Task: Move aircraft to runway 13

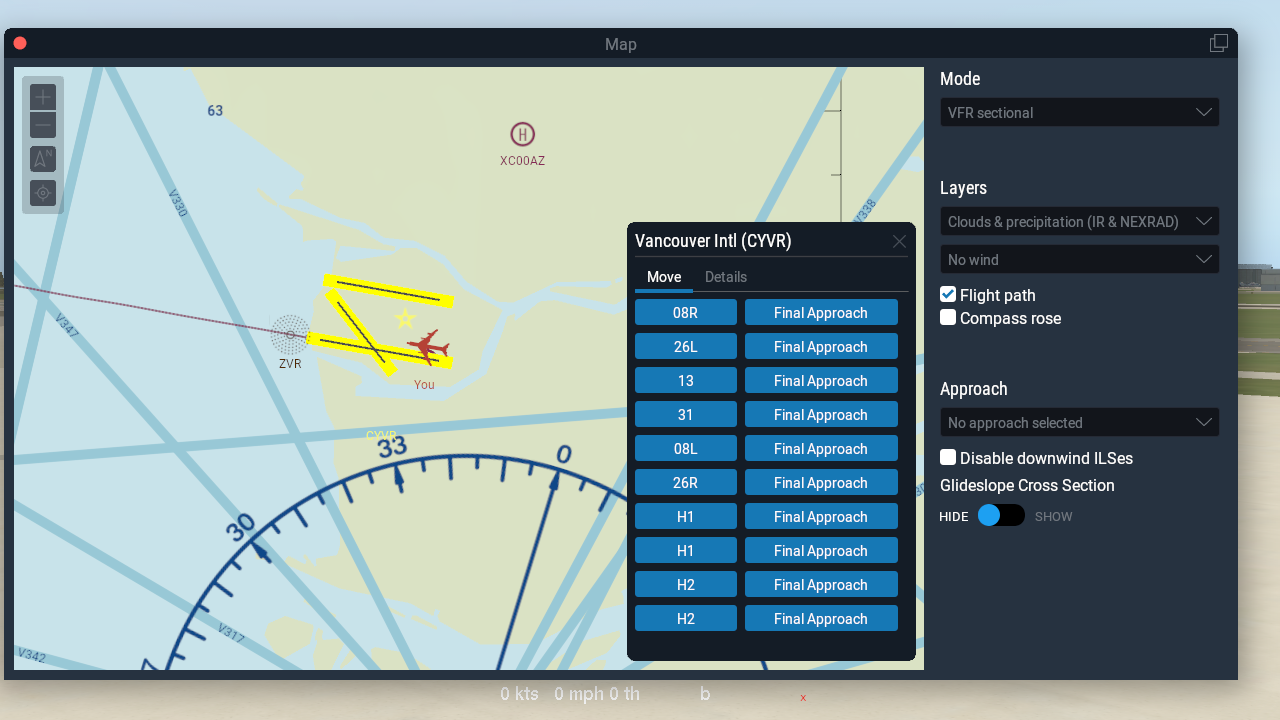Action: click(x=686, y=380)
